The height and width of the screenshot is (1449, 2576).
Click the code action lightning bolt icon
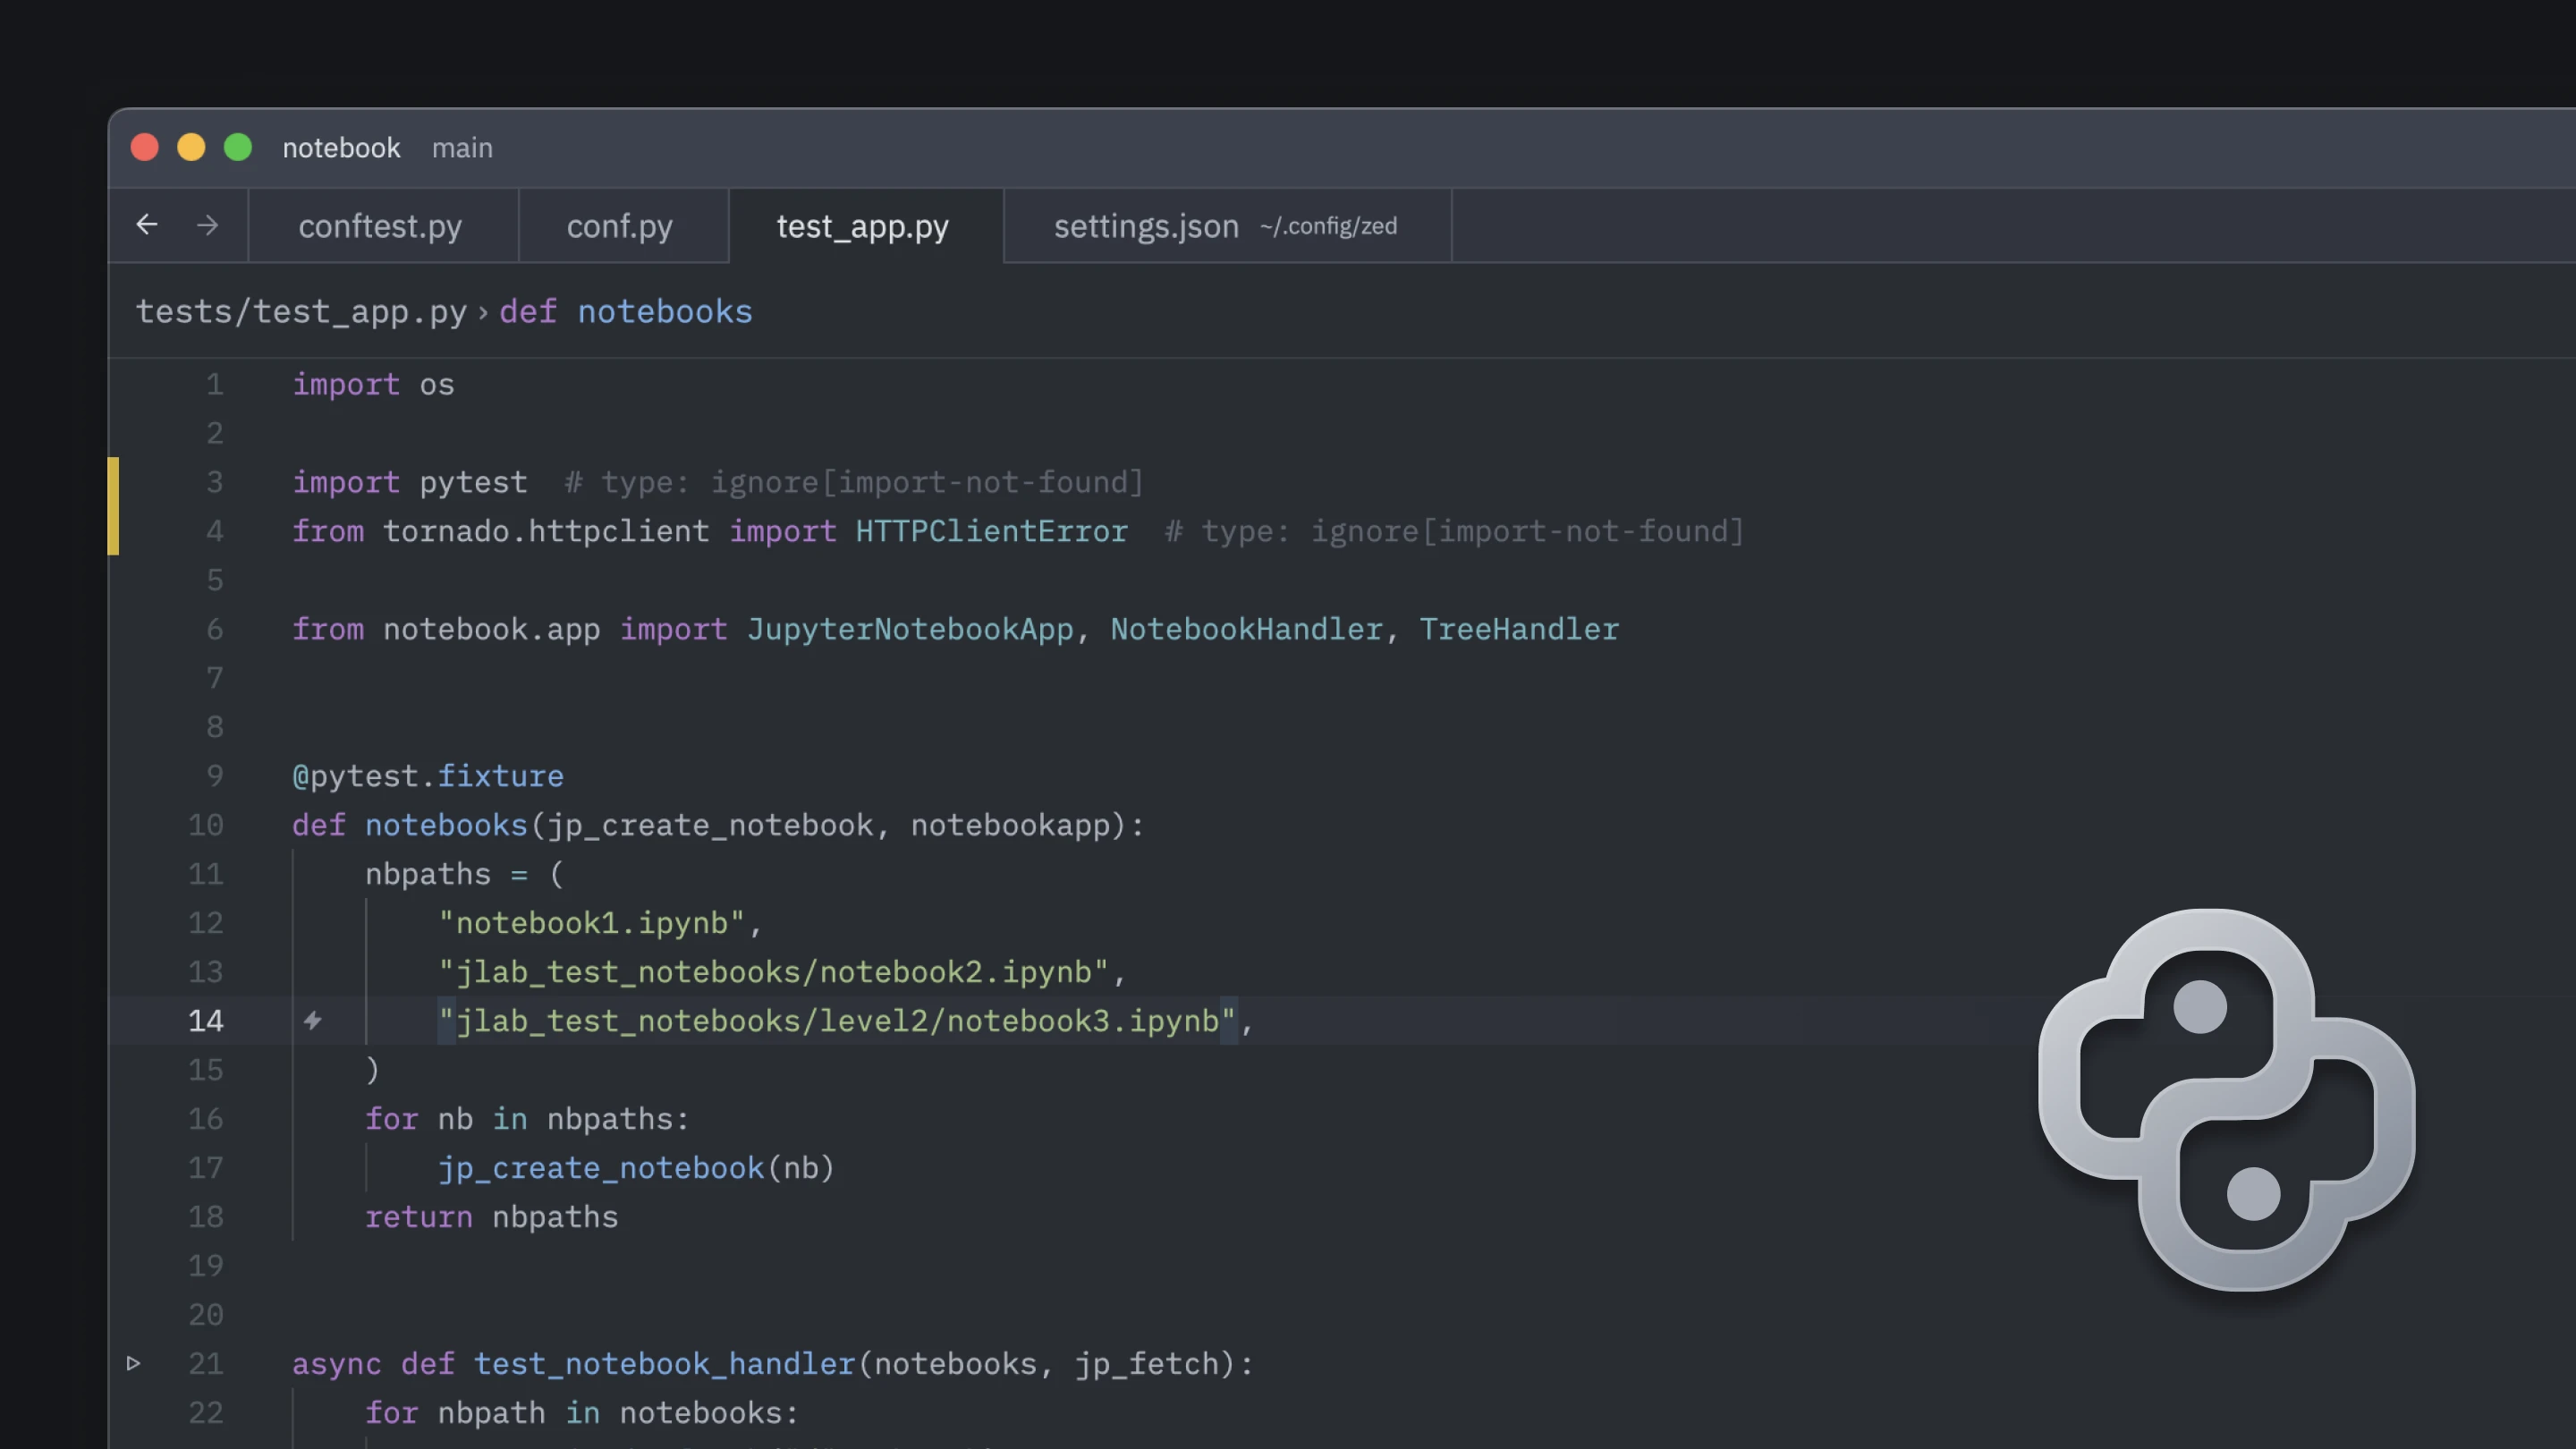tap(313, 1020)
